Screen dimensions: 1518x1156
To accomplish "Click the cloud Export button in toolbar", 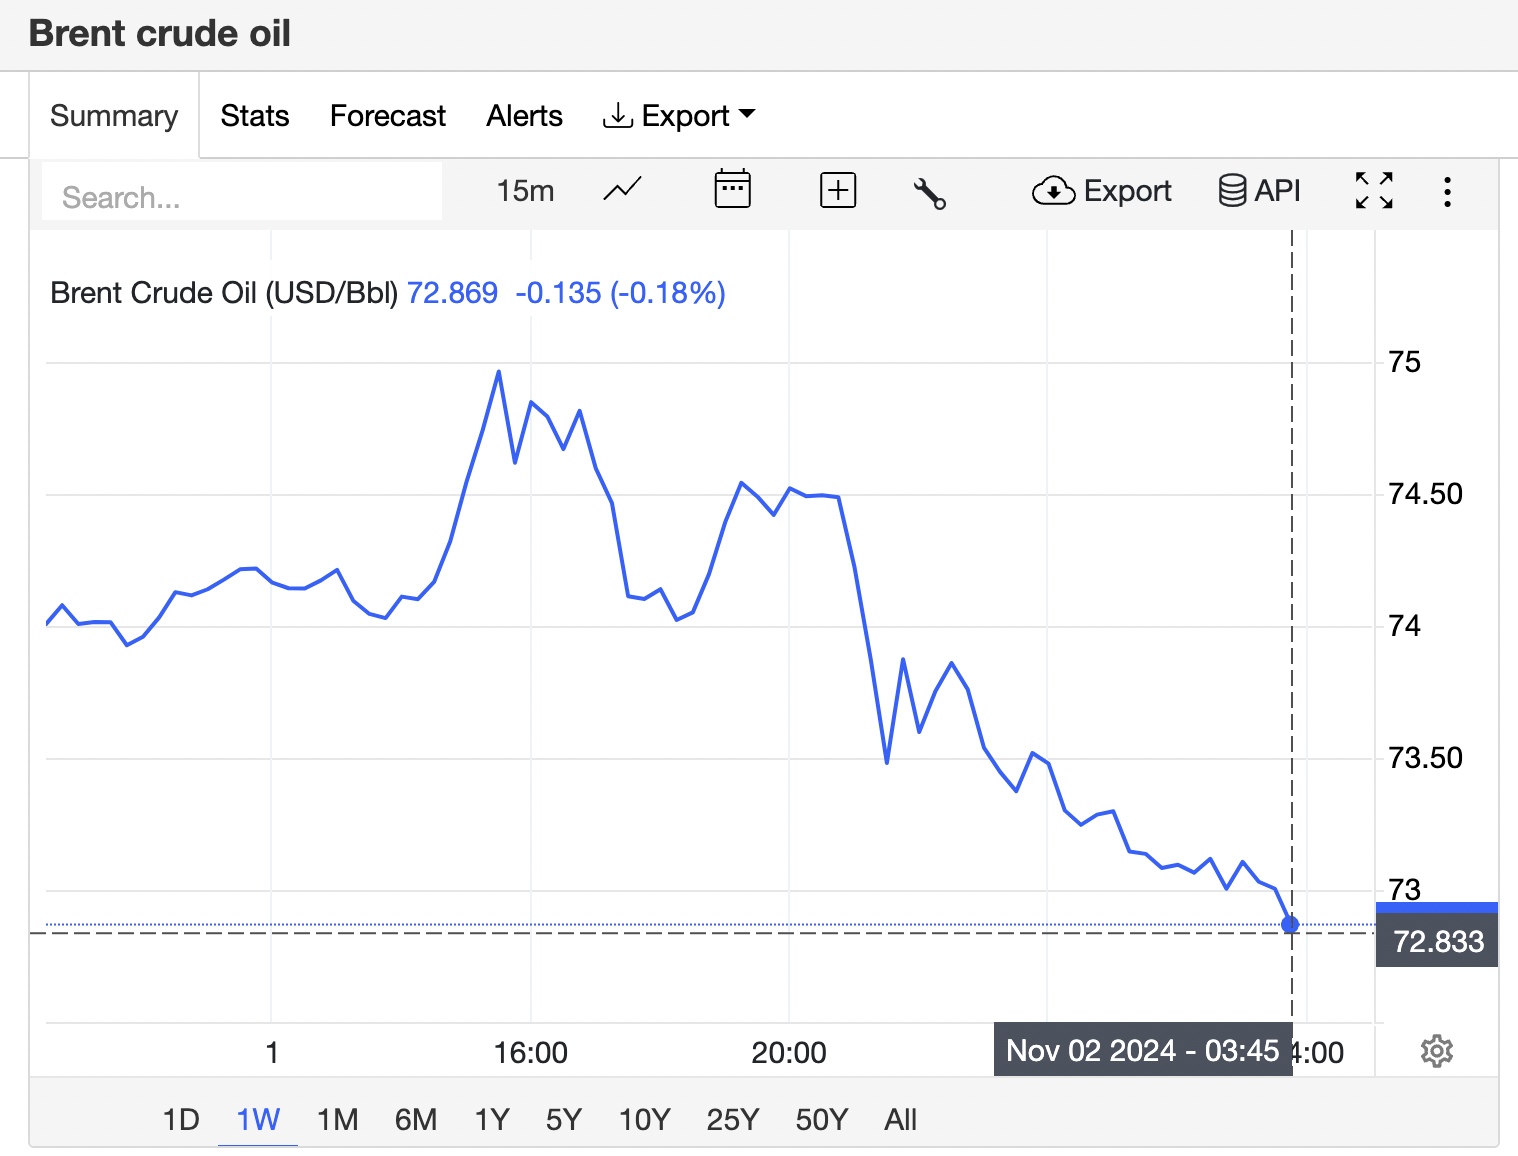I will pos(1101,190).
